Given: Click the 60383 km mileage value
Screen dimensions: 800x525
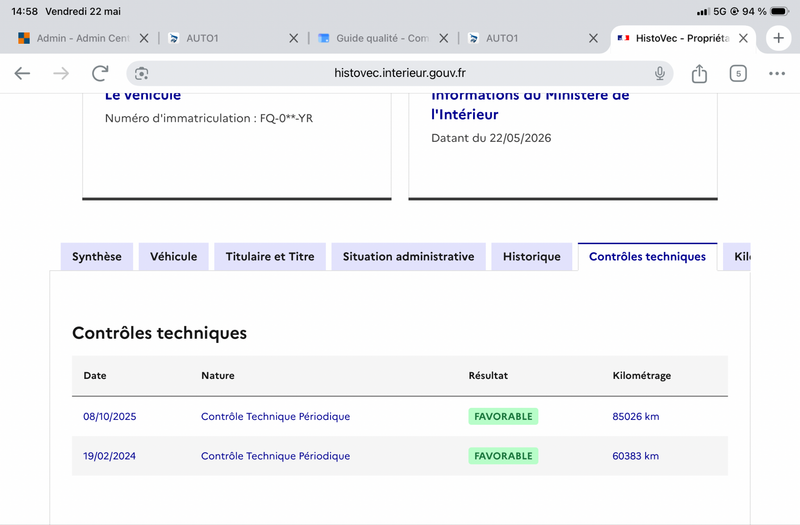Looking at the screenshot, I should point(635,456).
